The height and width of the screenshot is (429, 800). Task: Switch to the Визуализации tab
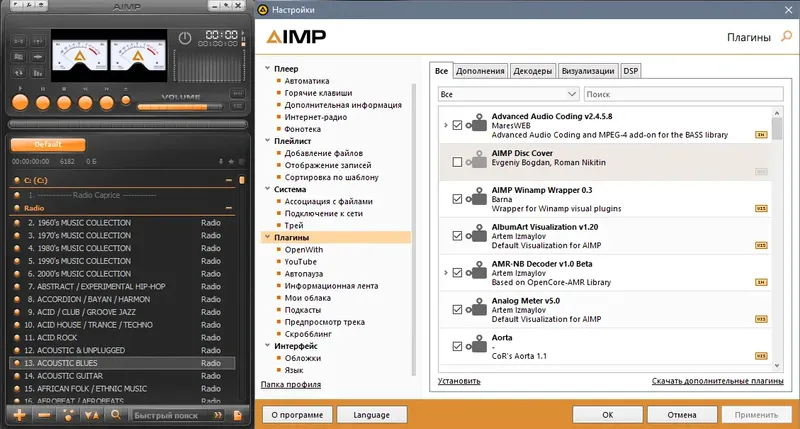588,71
